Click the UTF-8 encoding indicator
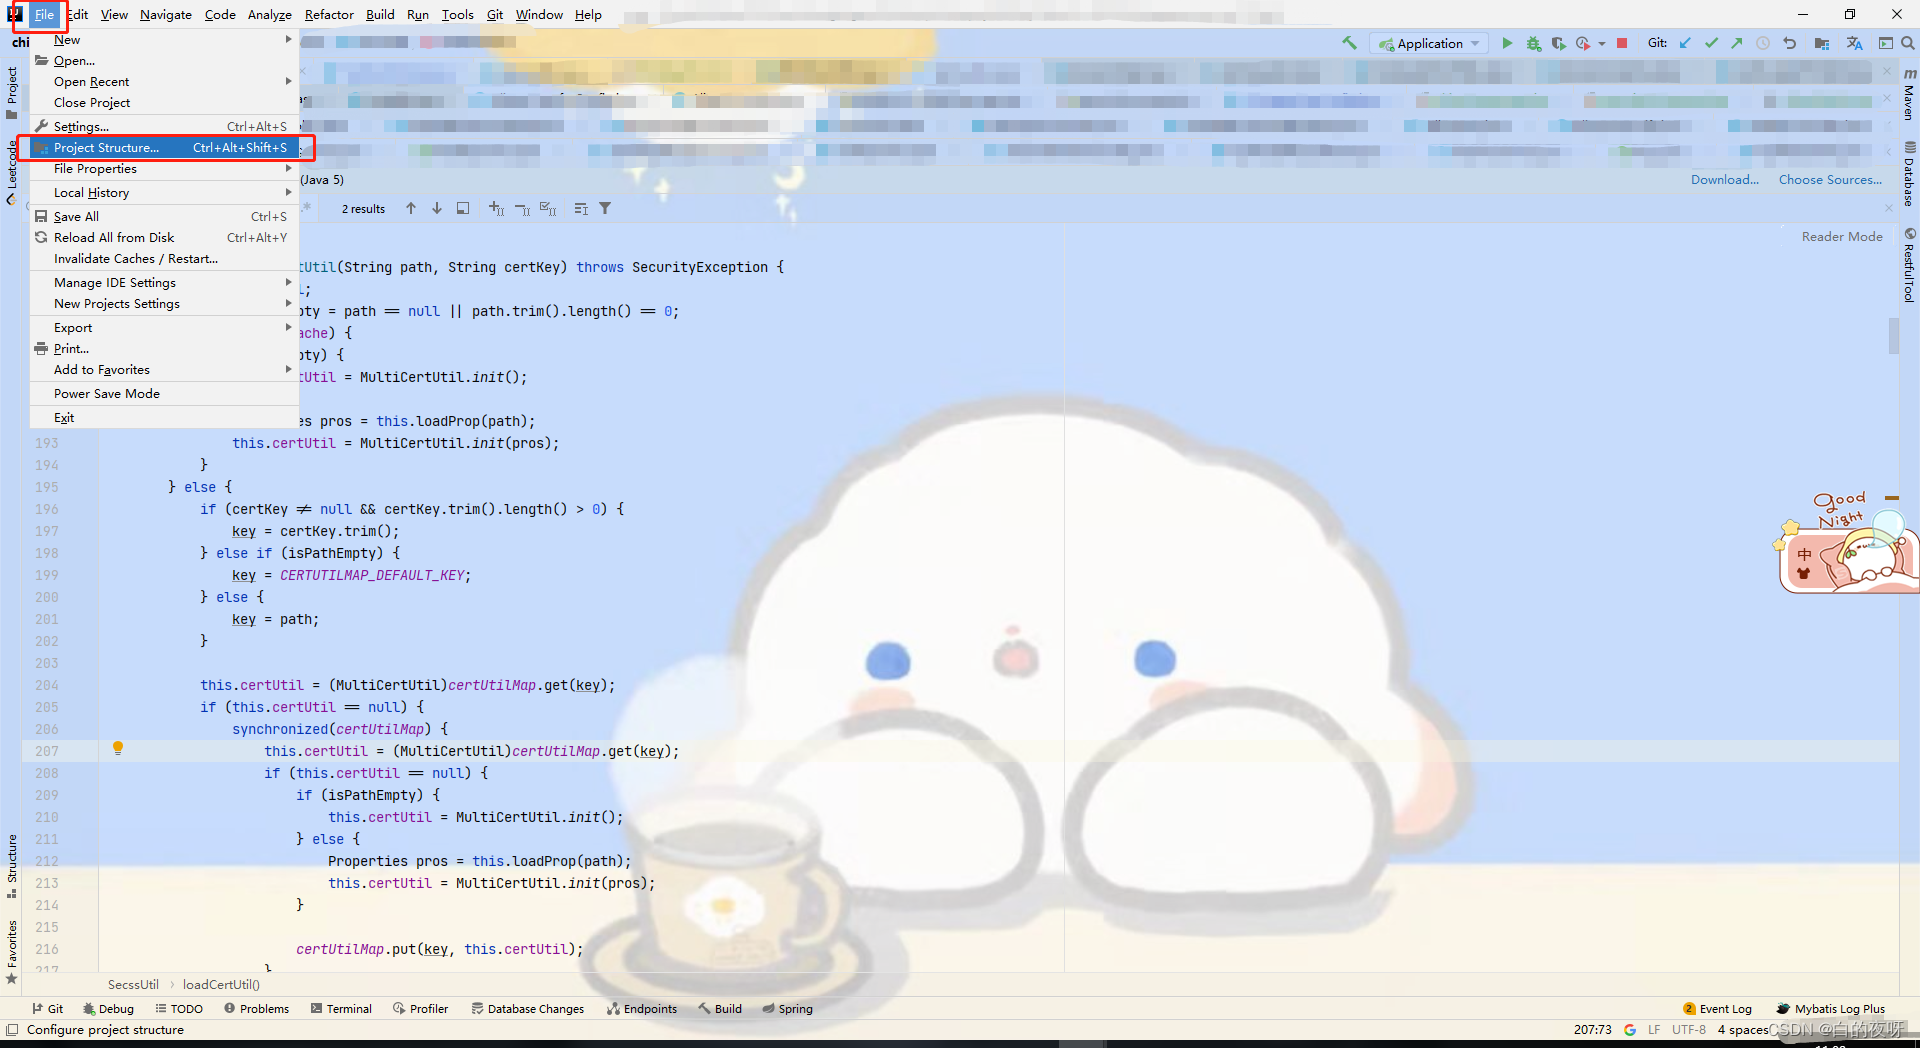Image resolution: width=1920 pixels, height=1048 pixels. coord(1689,1030)
